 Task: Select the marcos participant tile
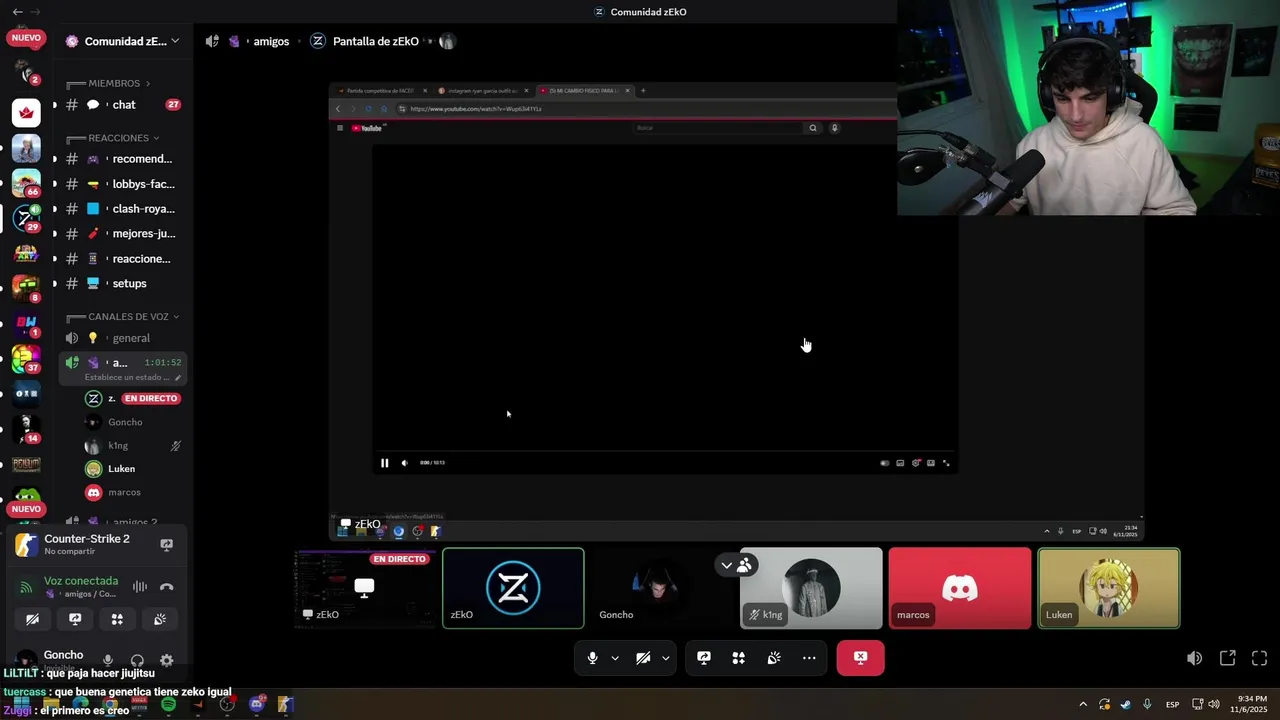coord(960,588)
